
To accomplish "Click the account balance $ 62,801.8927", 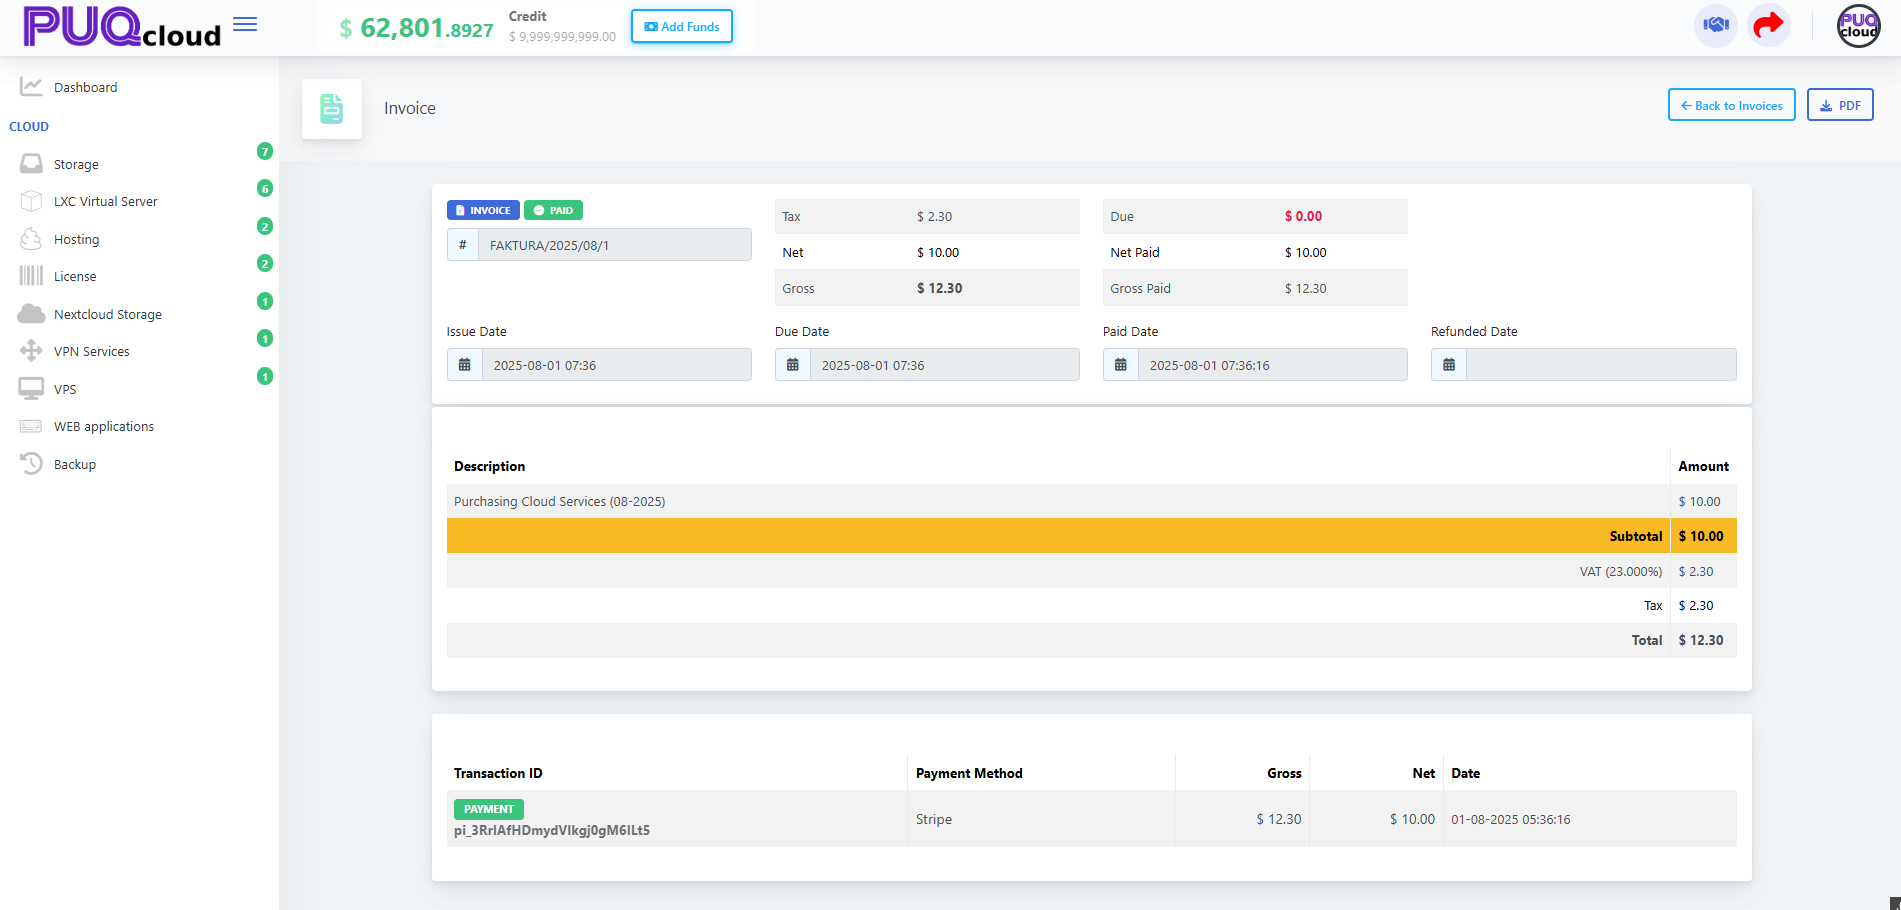I will click(x=417, y=28).
